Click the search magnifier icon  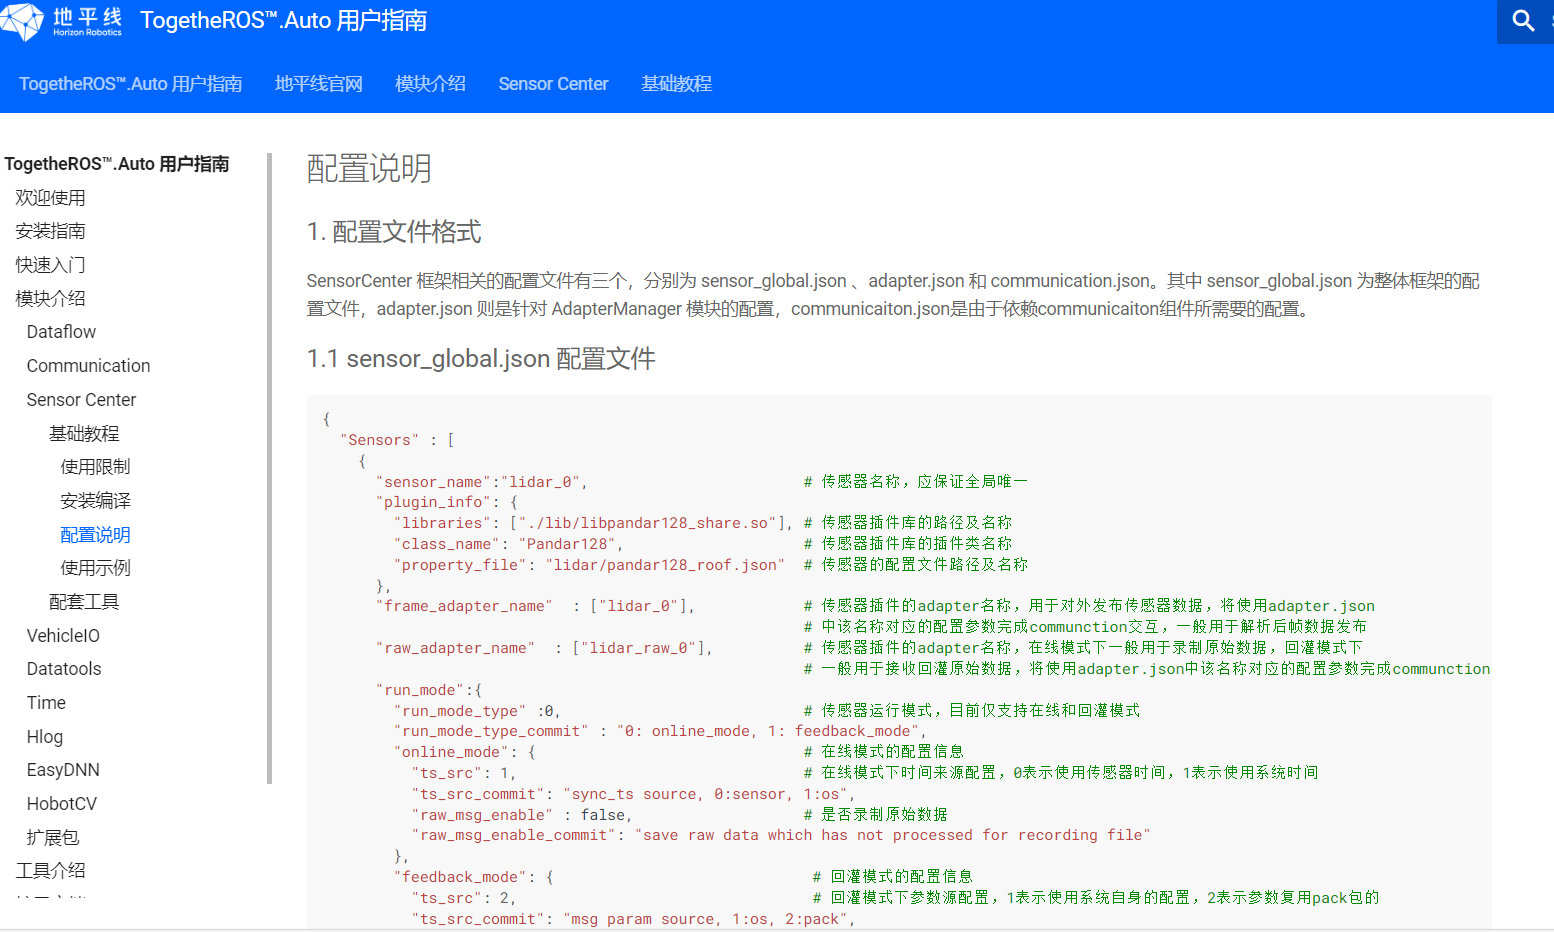pyautogui.click(x=1523, y=21)
